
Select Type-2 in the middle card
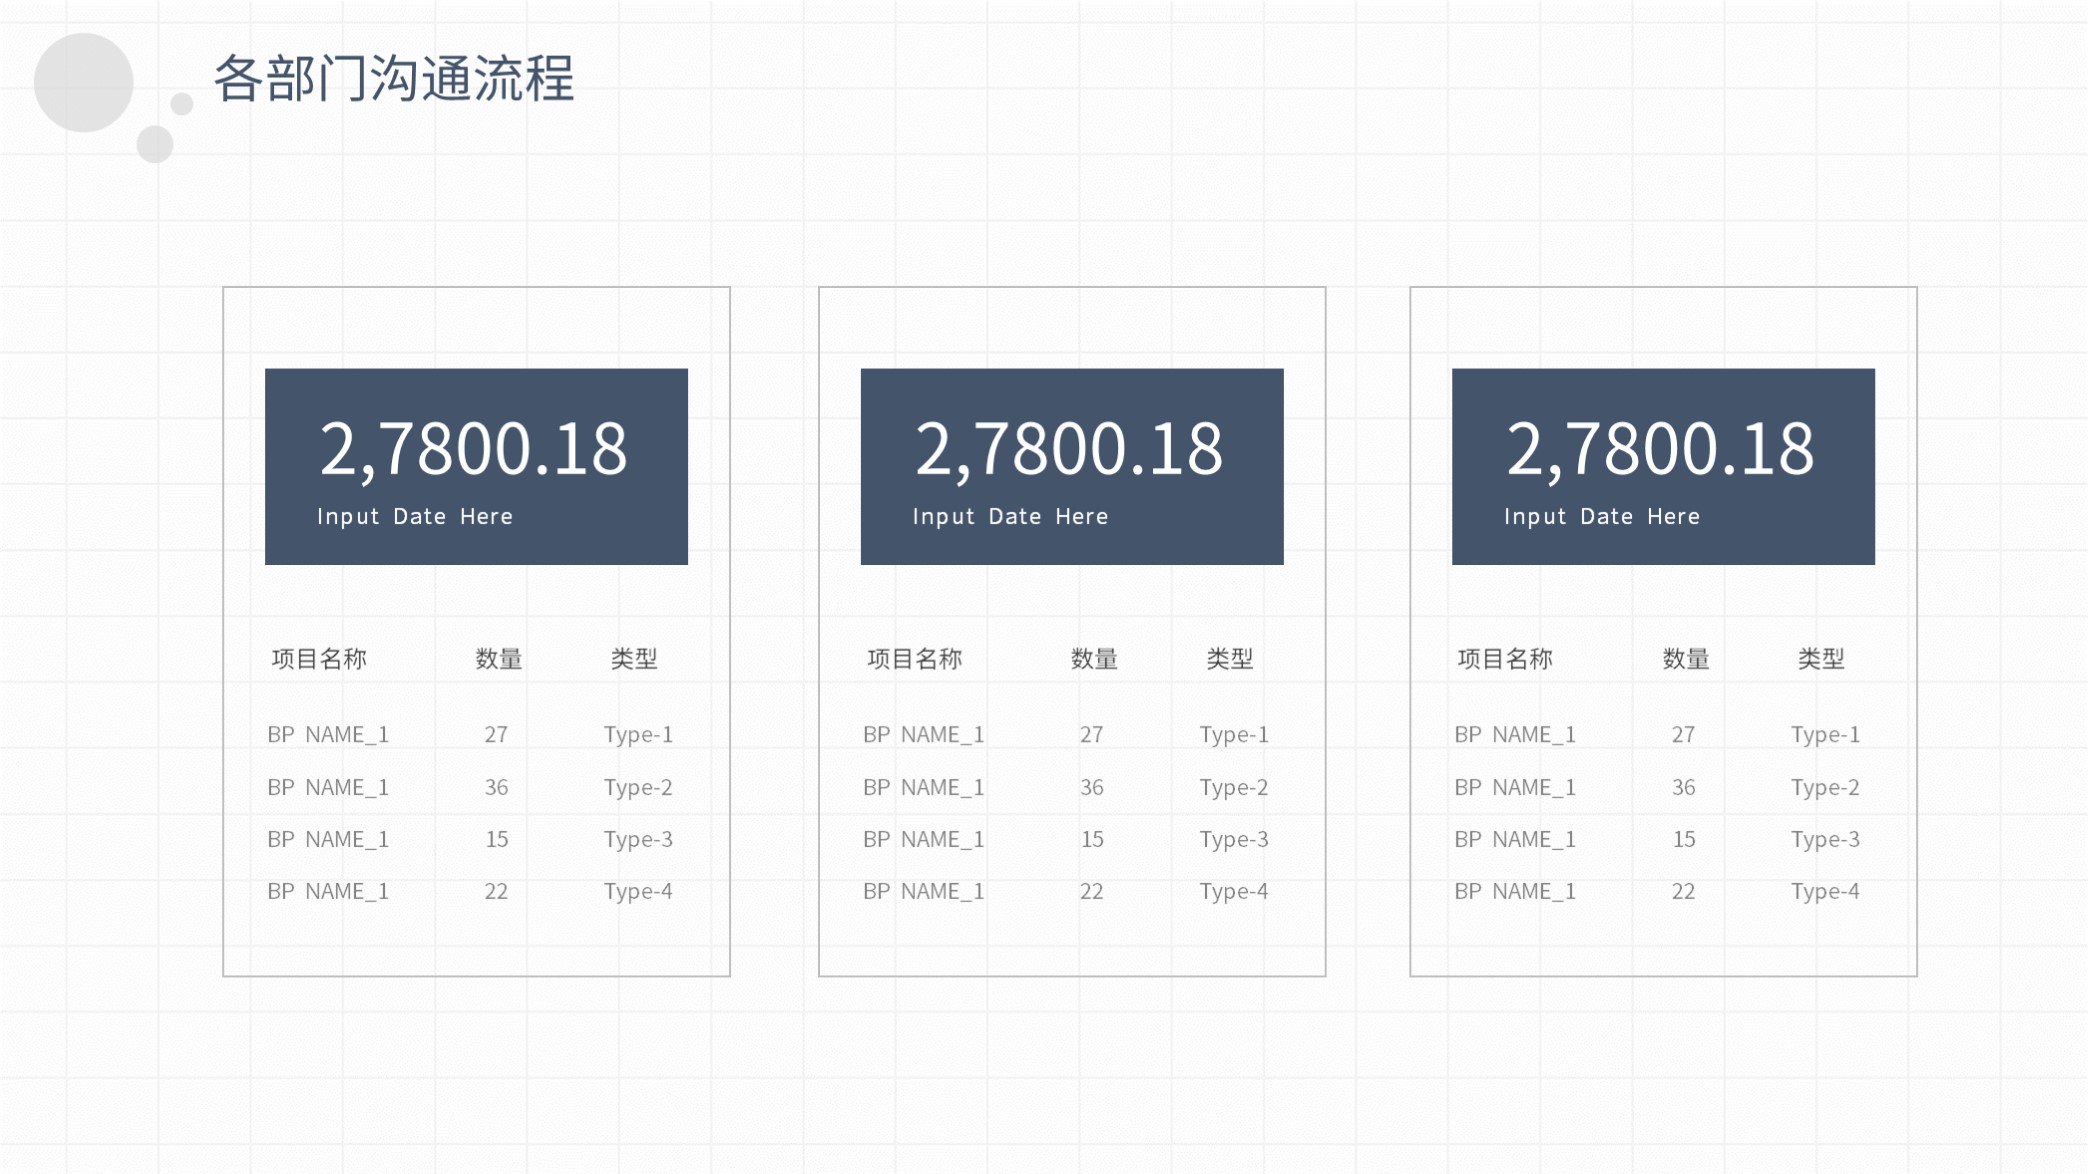(1233, 788)
